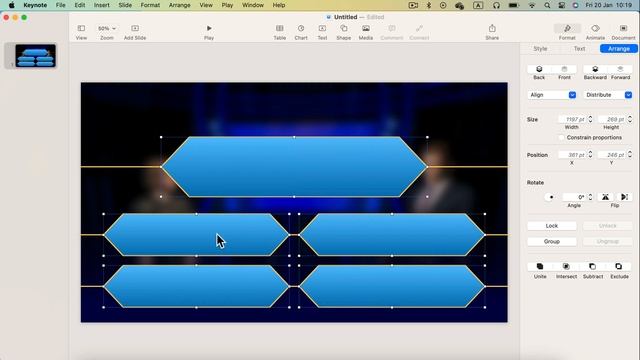Open the Slide menu
640x360 pixels.
click(125, 5)
